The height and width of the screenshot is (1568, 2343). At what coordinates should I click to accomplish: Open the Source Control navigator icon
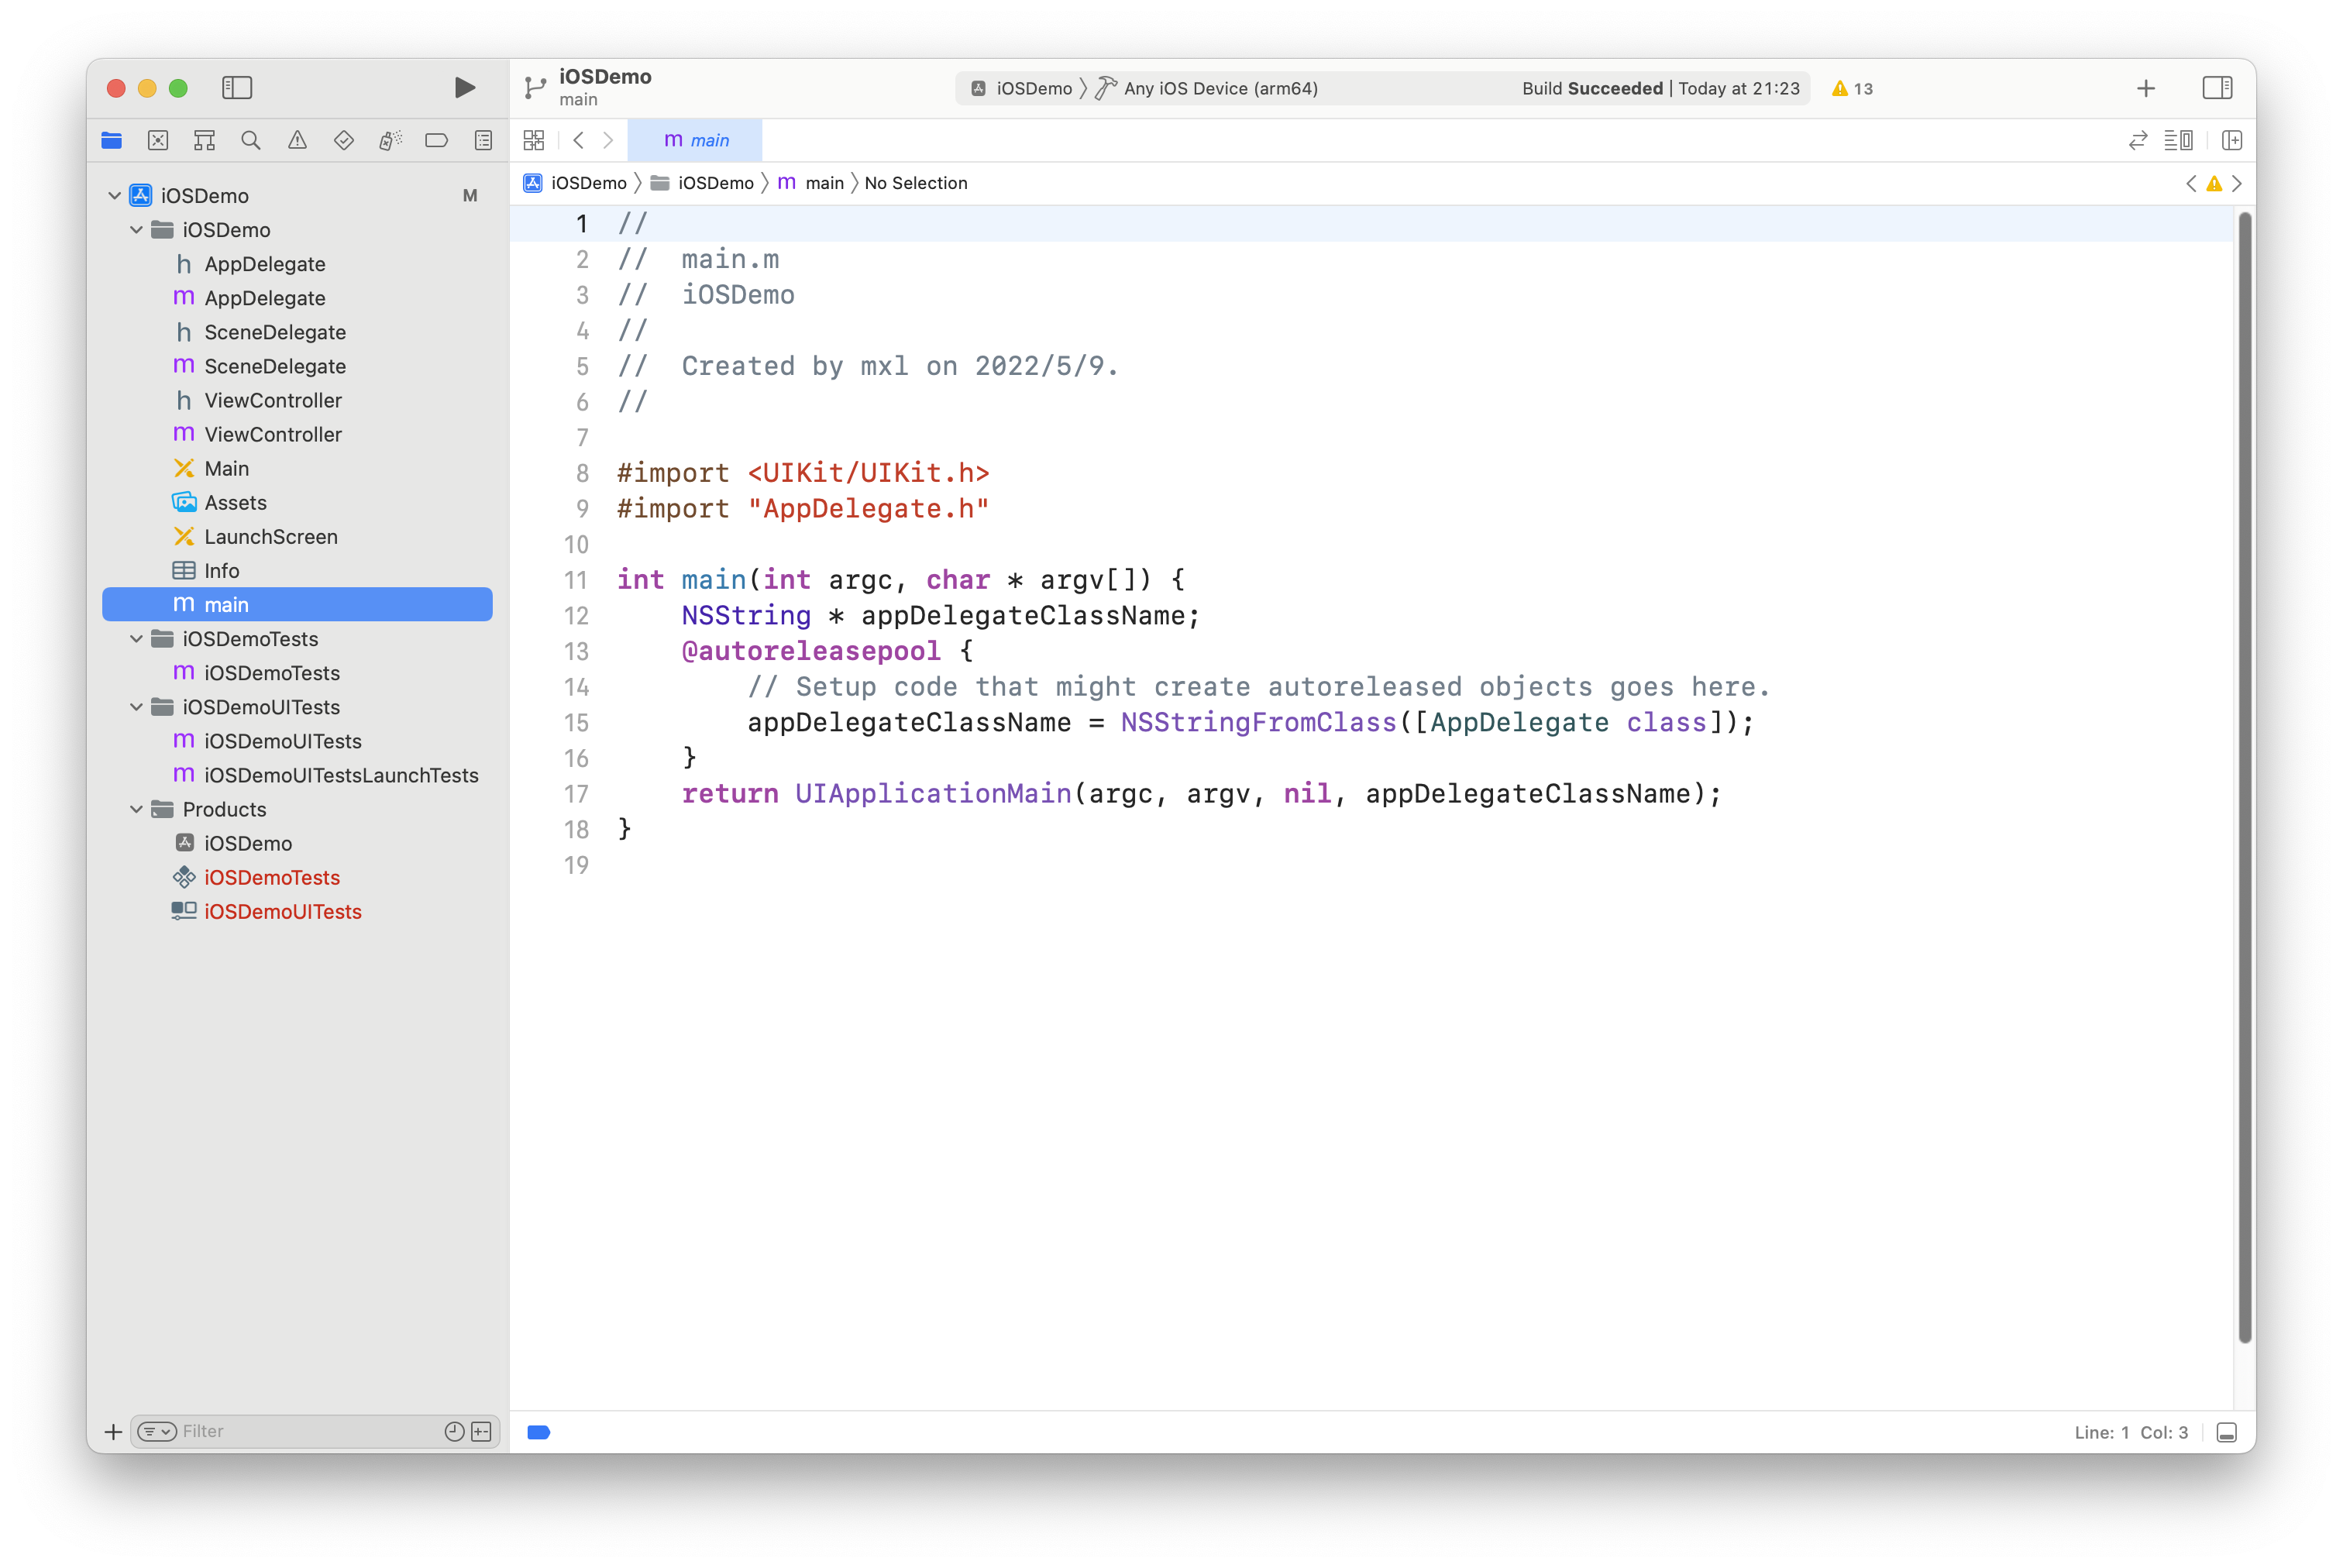(158, 140)
